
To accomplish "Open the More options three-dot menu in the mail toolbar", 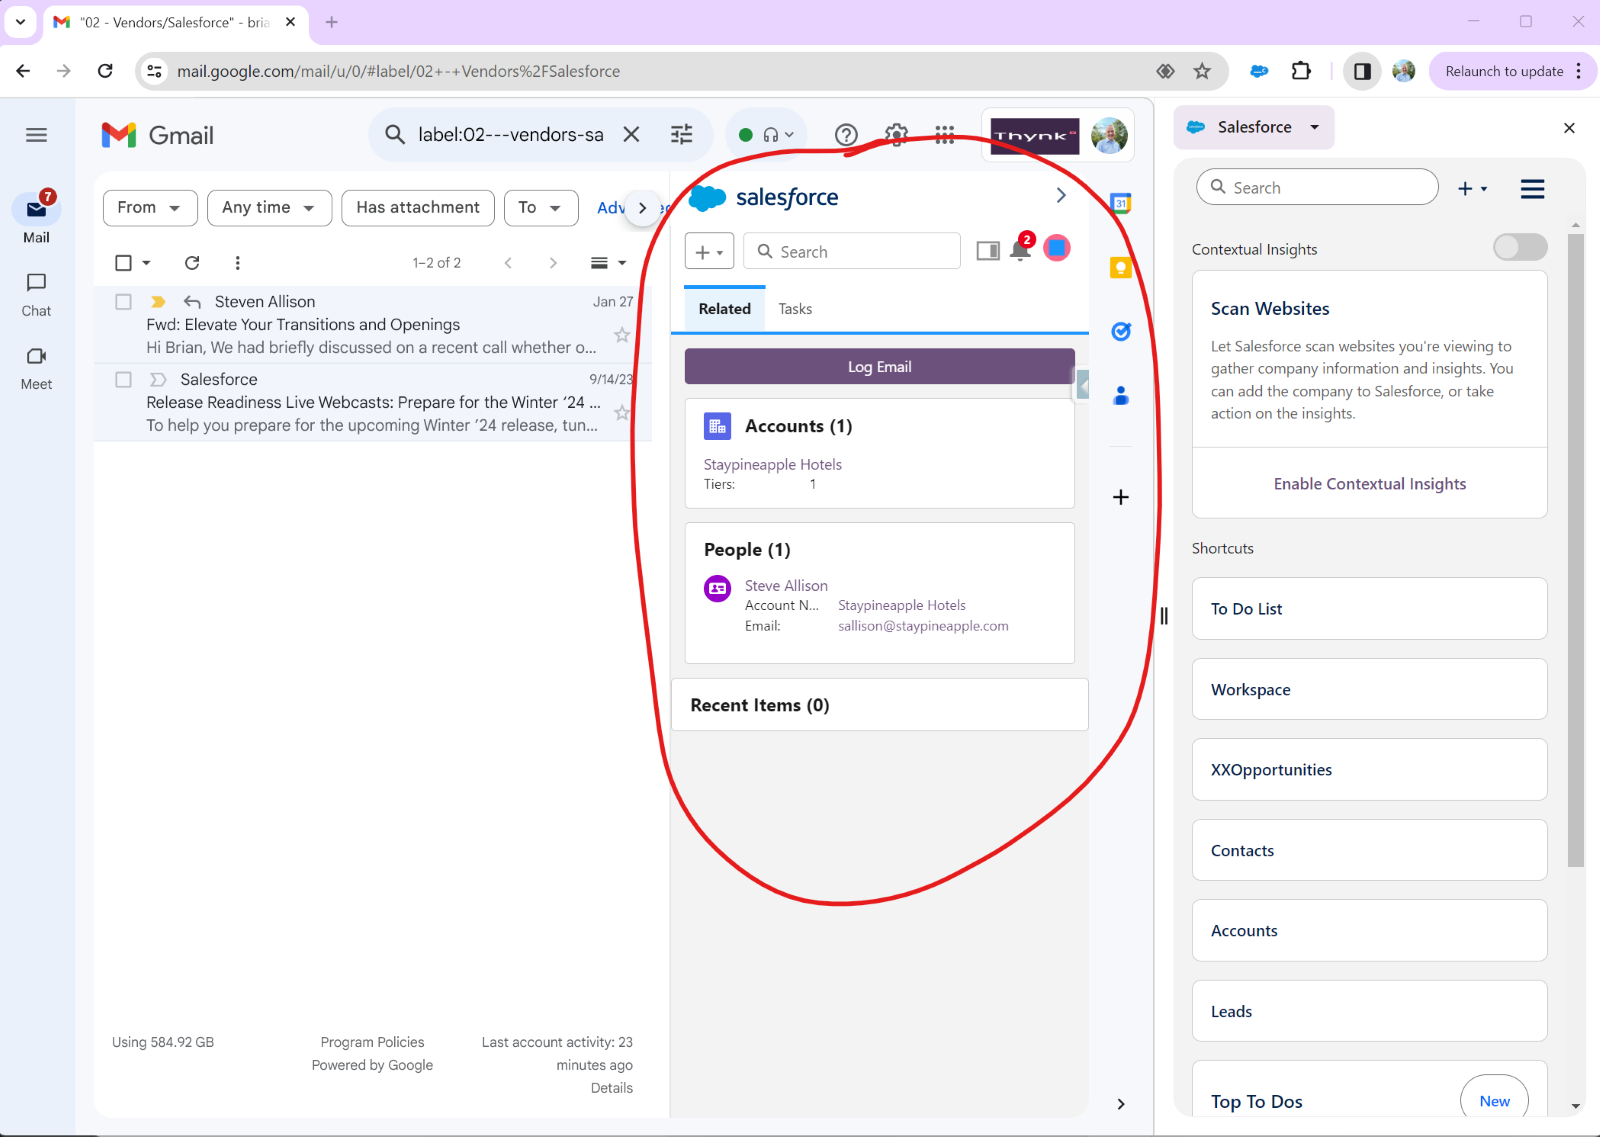I will point(237,263).
